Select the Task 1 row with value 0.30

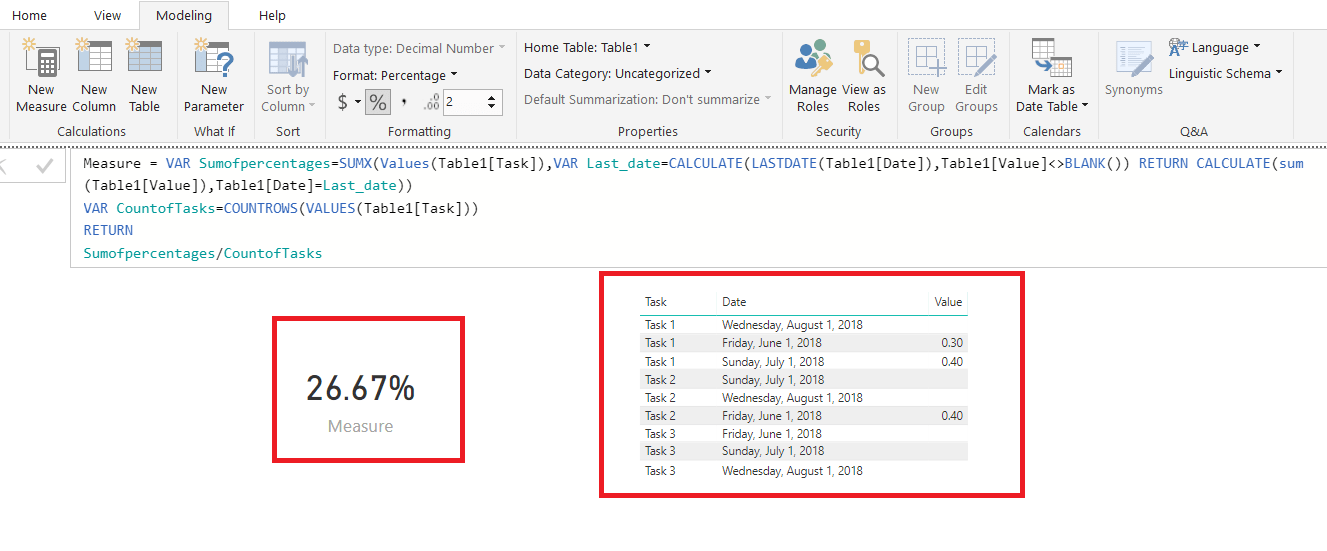tap(804, 343)
